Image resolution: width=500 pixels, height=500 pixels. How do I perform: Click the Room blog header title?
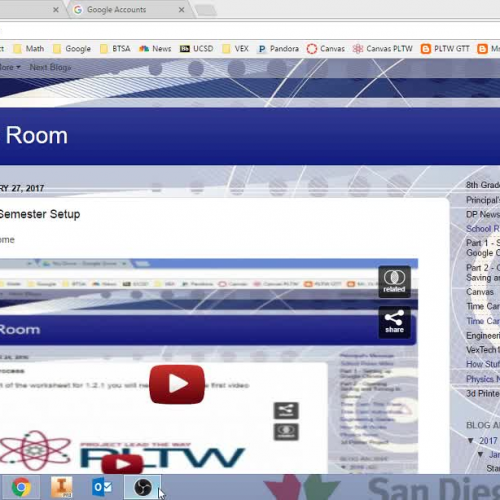[x=36, y=136]
